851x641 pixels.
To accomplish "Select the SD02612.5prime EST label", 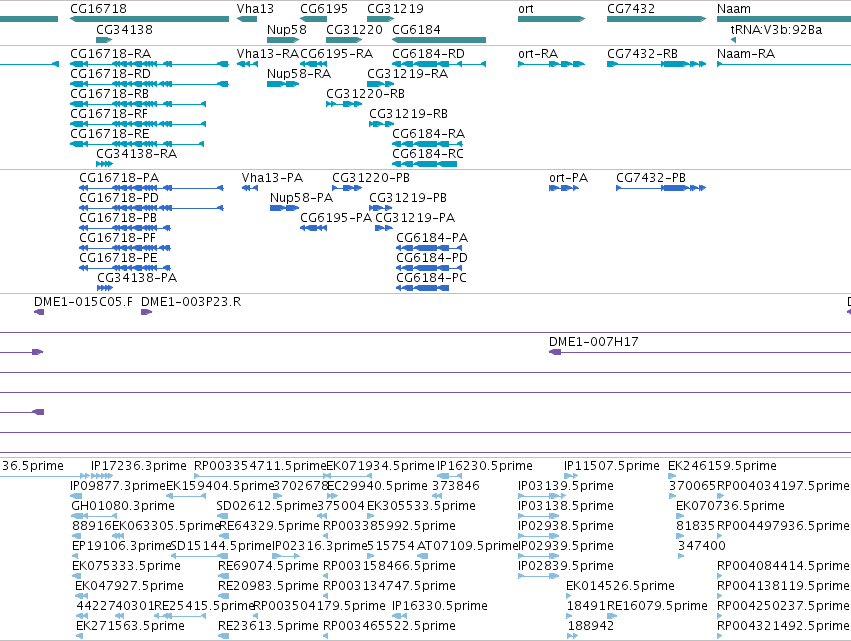I will pos(266,506).
